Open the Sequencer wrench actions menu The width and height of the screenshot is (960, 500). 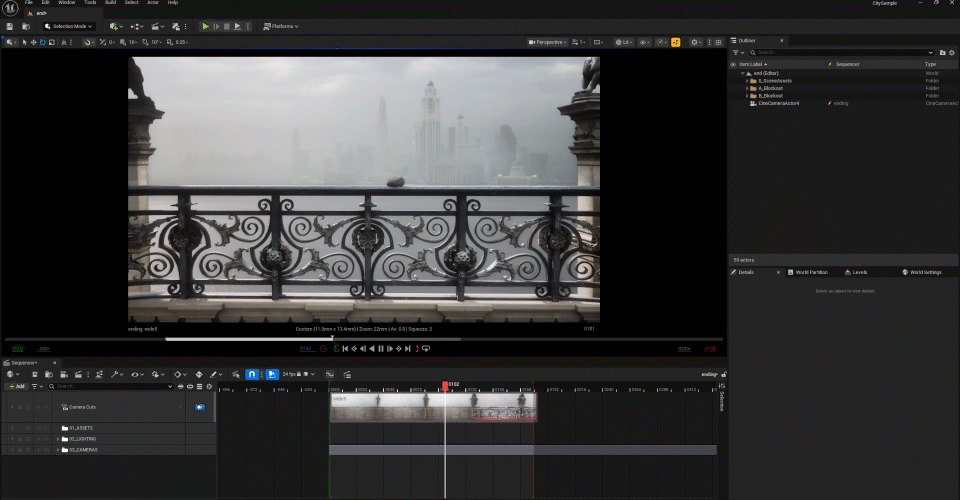pos(115,375)
